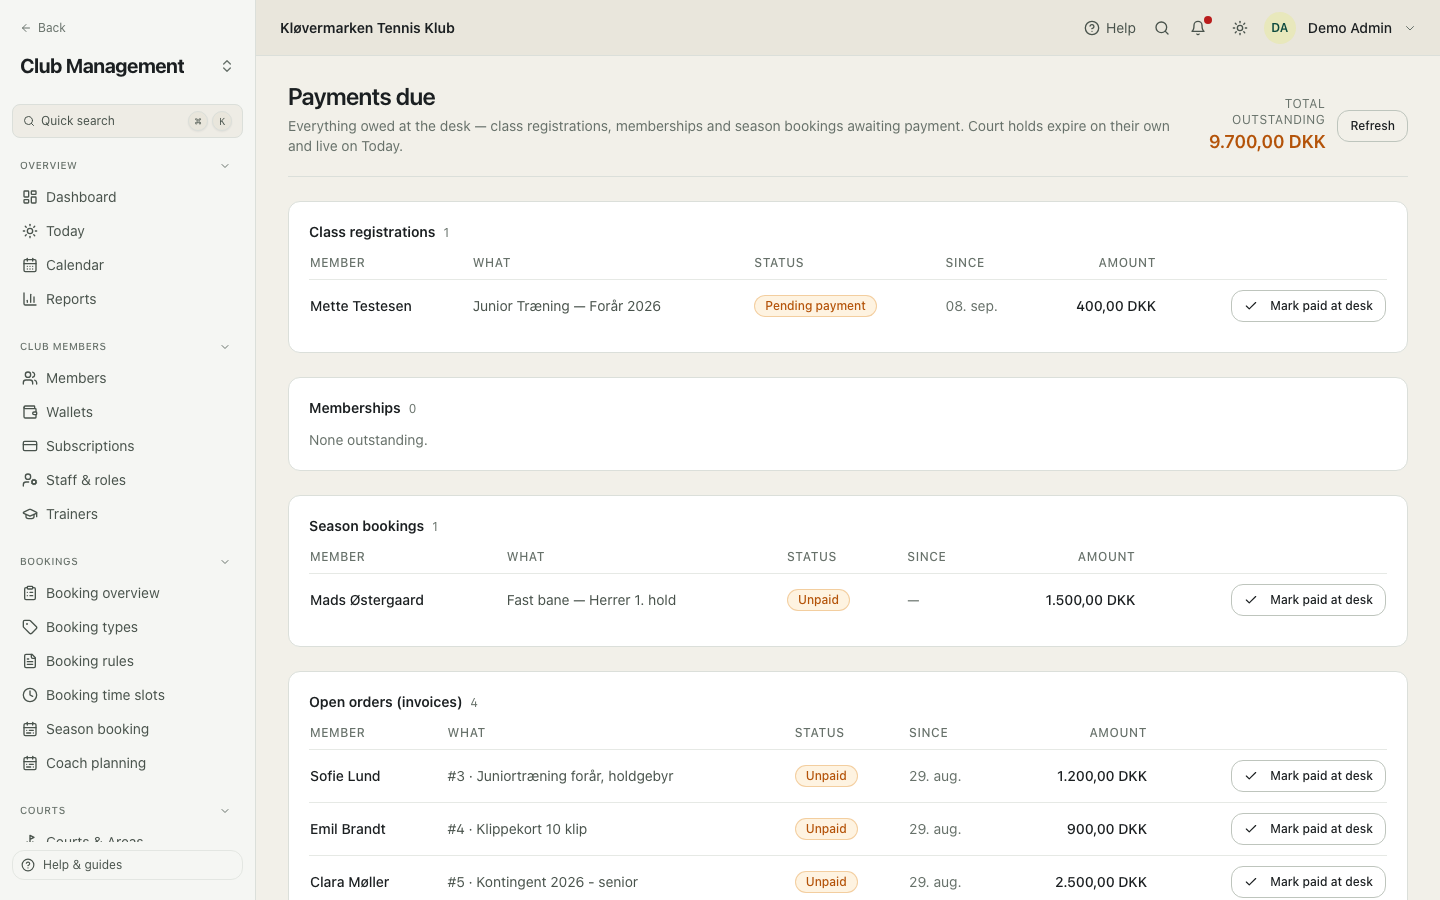Click the Members people icon

pyautogui.click(x=30, y=378)
